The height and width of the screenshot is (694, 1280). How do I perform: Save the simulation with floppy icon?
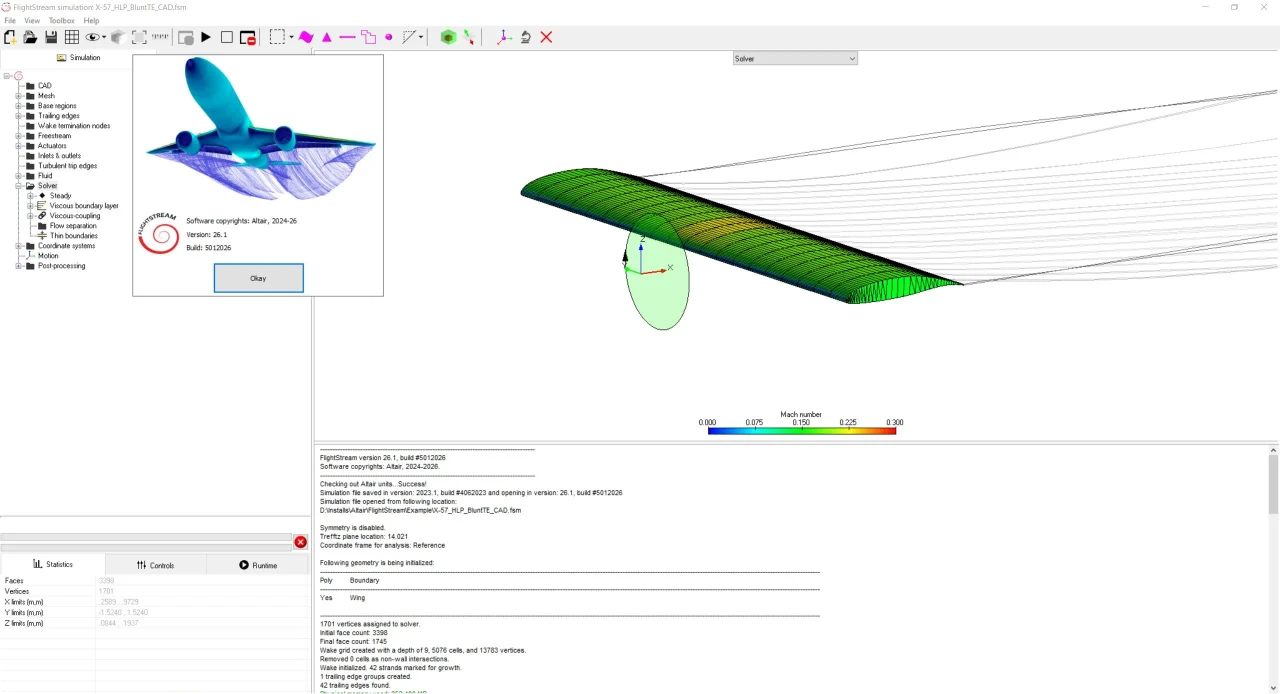click(51, 37)
